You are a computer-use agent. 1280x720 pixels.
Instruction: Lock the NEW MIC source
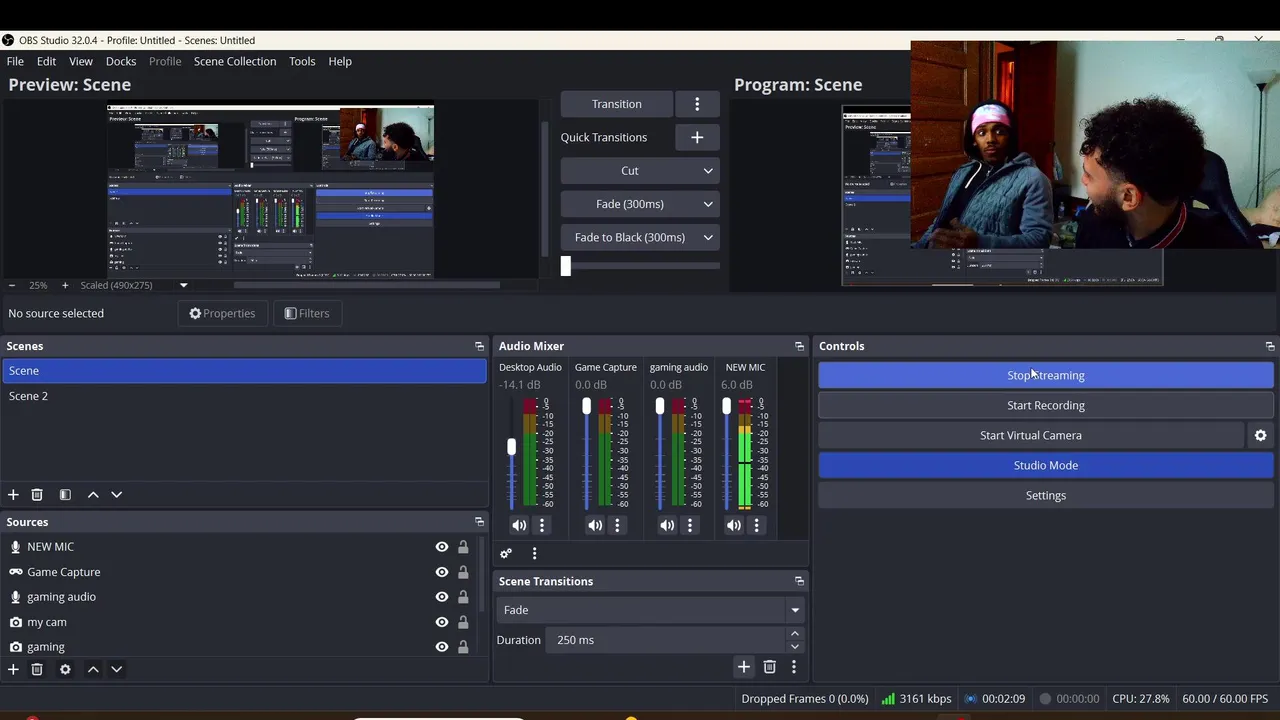click(x=463, y=547)
